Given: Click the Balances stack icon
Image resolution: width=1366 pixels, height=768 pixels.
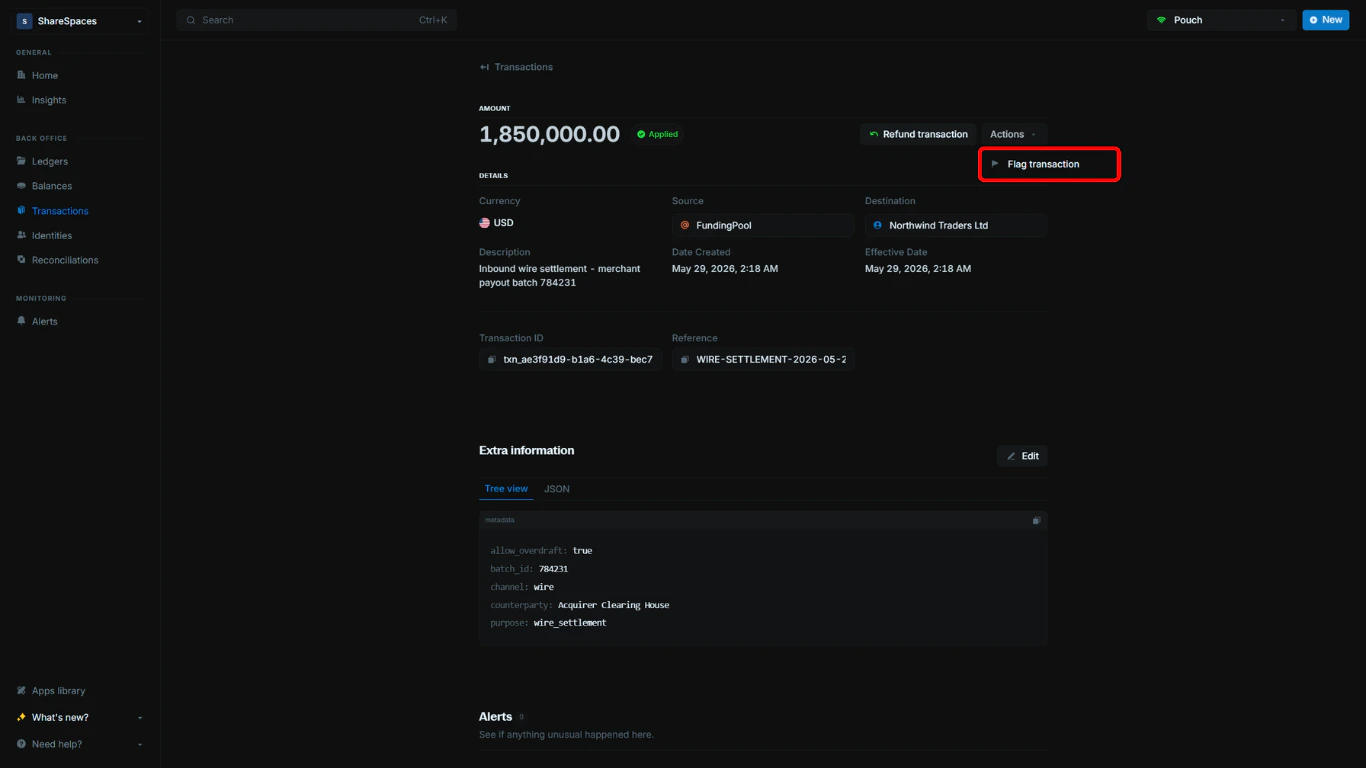Looking at the screenshot, I should (22, 186).
